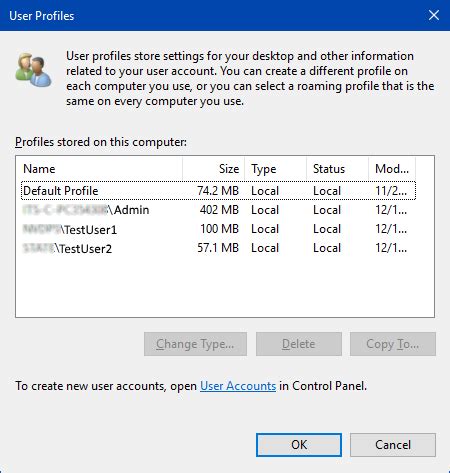
Task: Open the User Accounts link
Action: [238, 386]
